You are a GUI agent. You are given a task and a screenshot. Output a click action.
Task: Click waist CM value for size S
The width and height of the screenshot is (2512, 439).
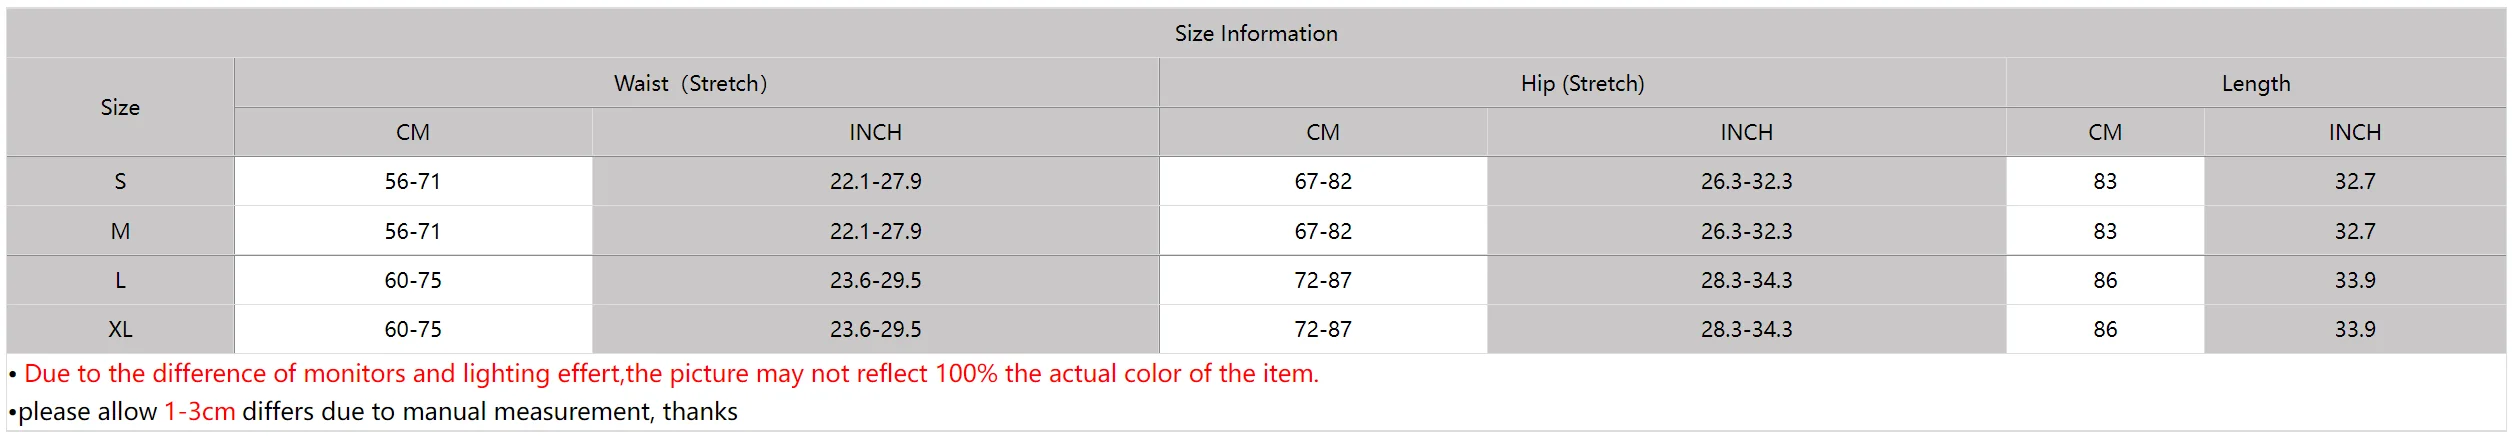coord(412,181)
